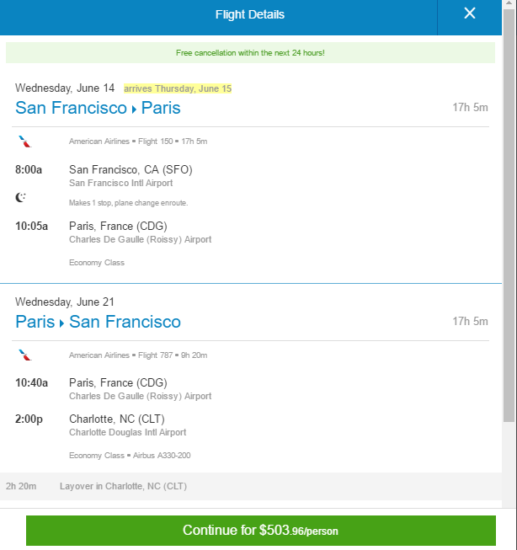Click American Airlines logo for Flight 787
Image resolution: width=517 pixels, height=550 pixels.
pyautogui.click(x=25, y=355)
